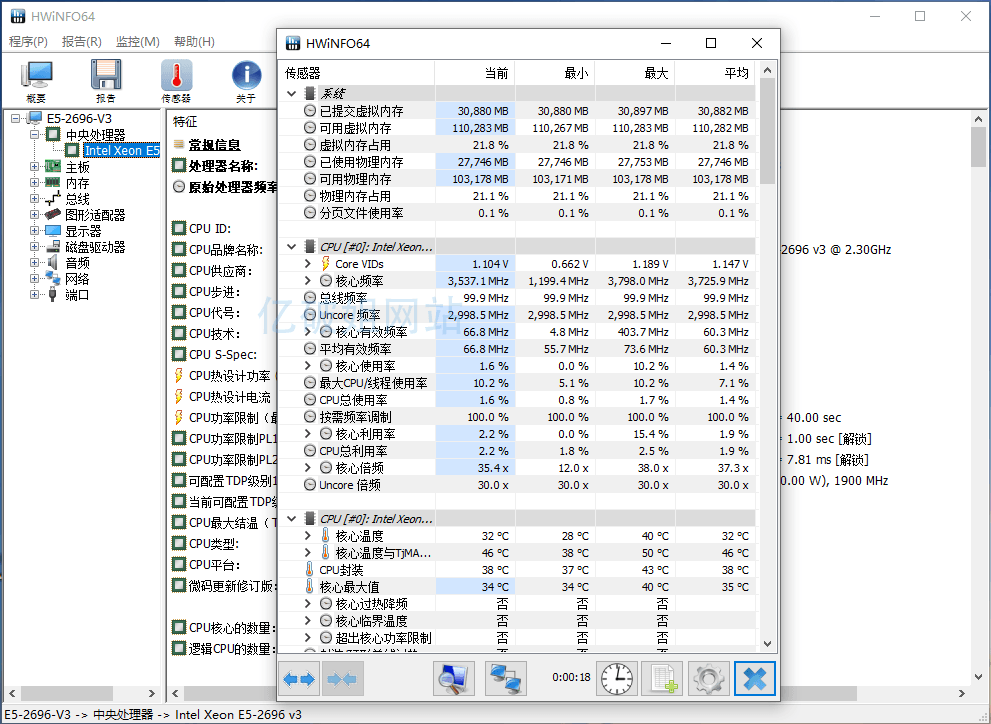Open the 概要 summary toolbar icon

[37, 78]
